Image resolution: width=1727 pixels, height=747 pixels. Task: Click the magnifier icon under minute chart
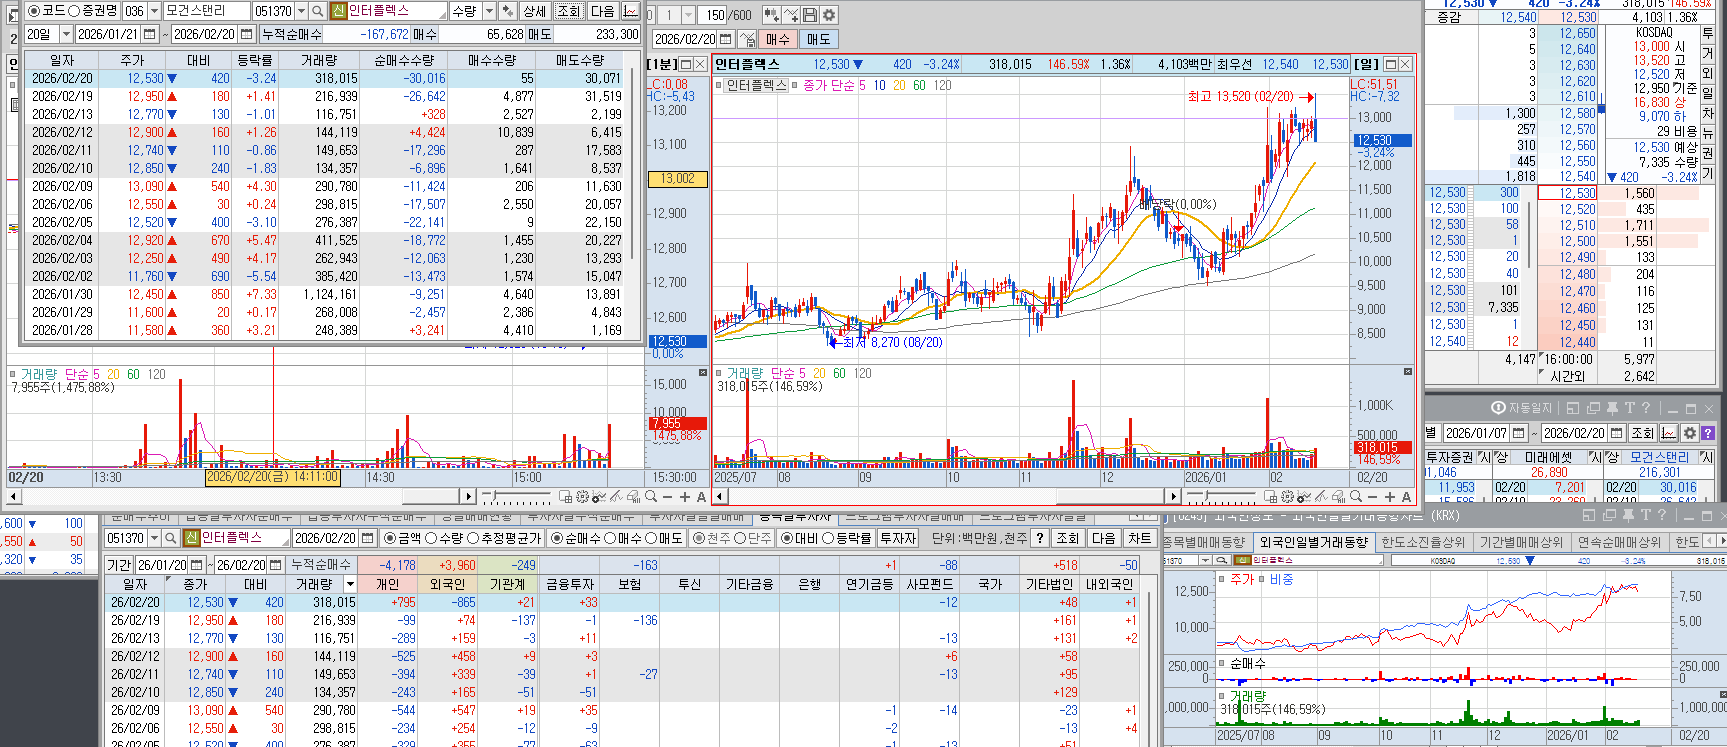[651, 497]
